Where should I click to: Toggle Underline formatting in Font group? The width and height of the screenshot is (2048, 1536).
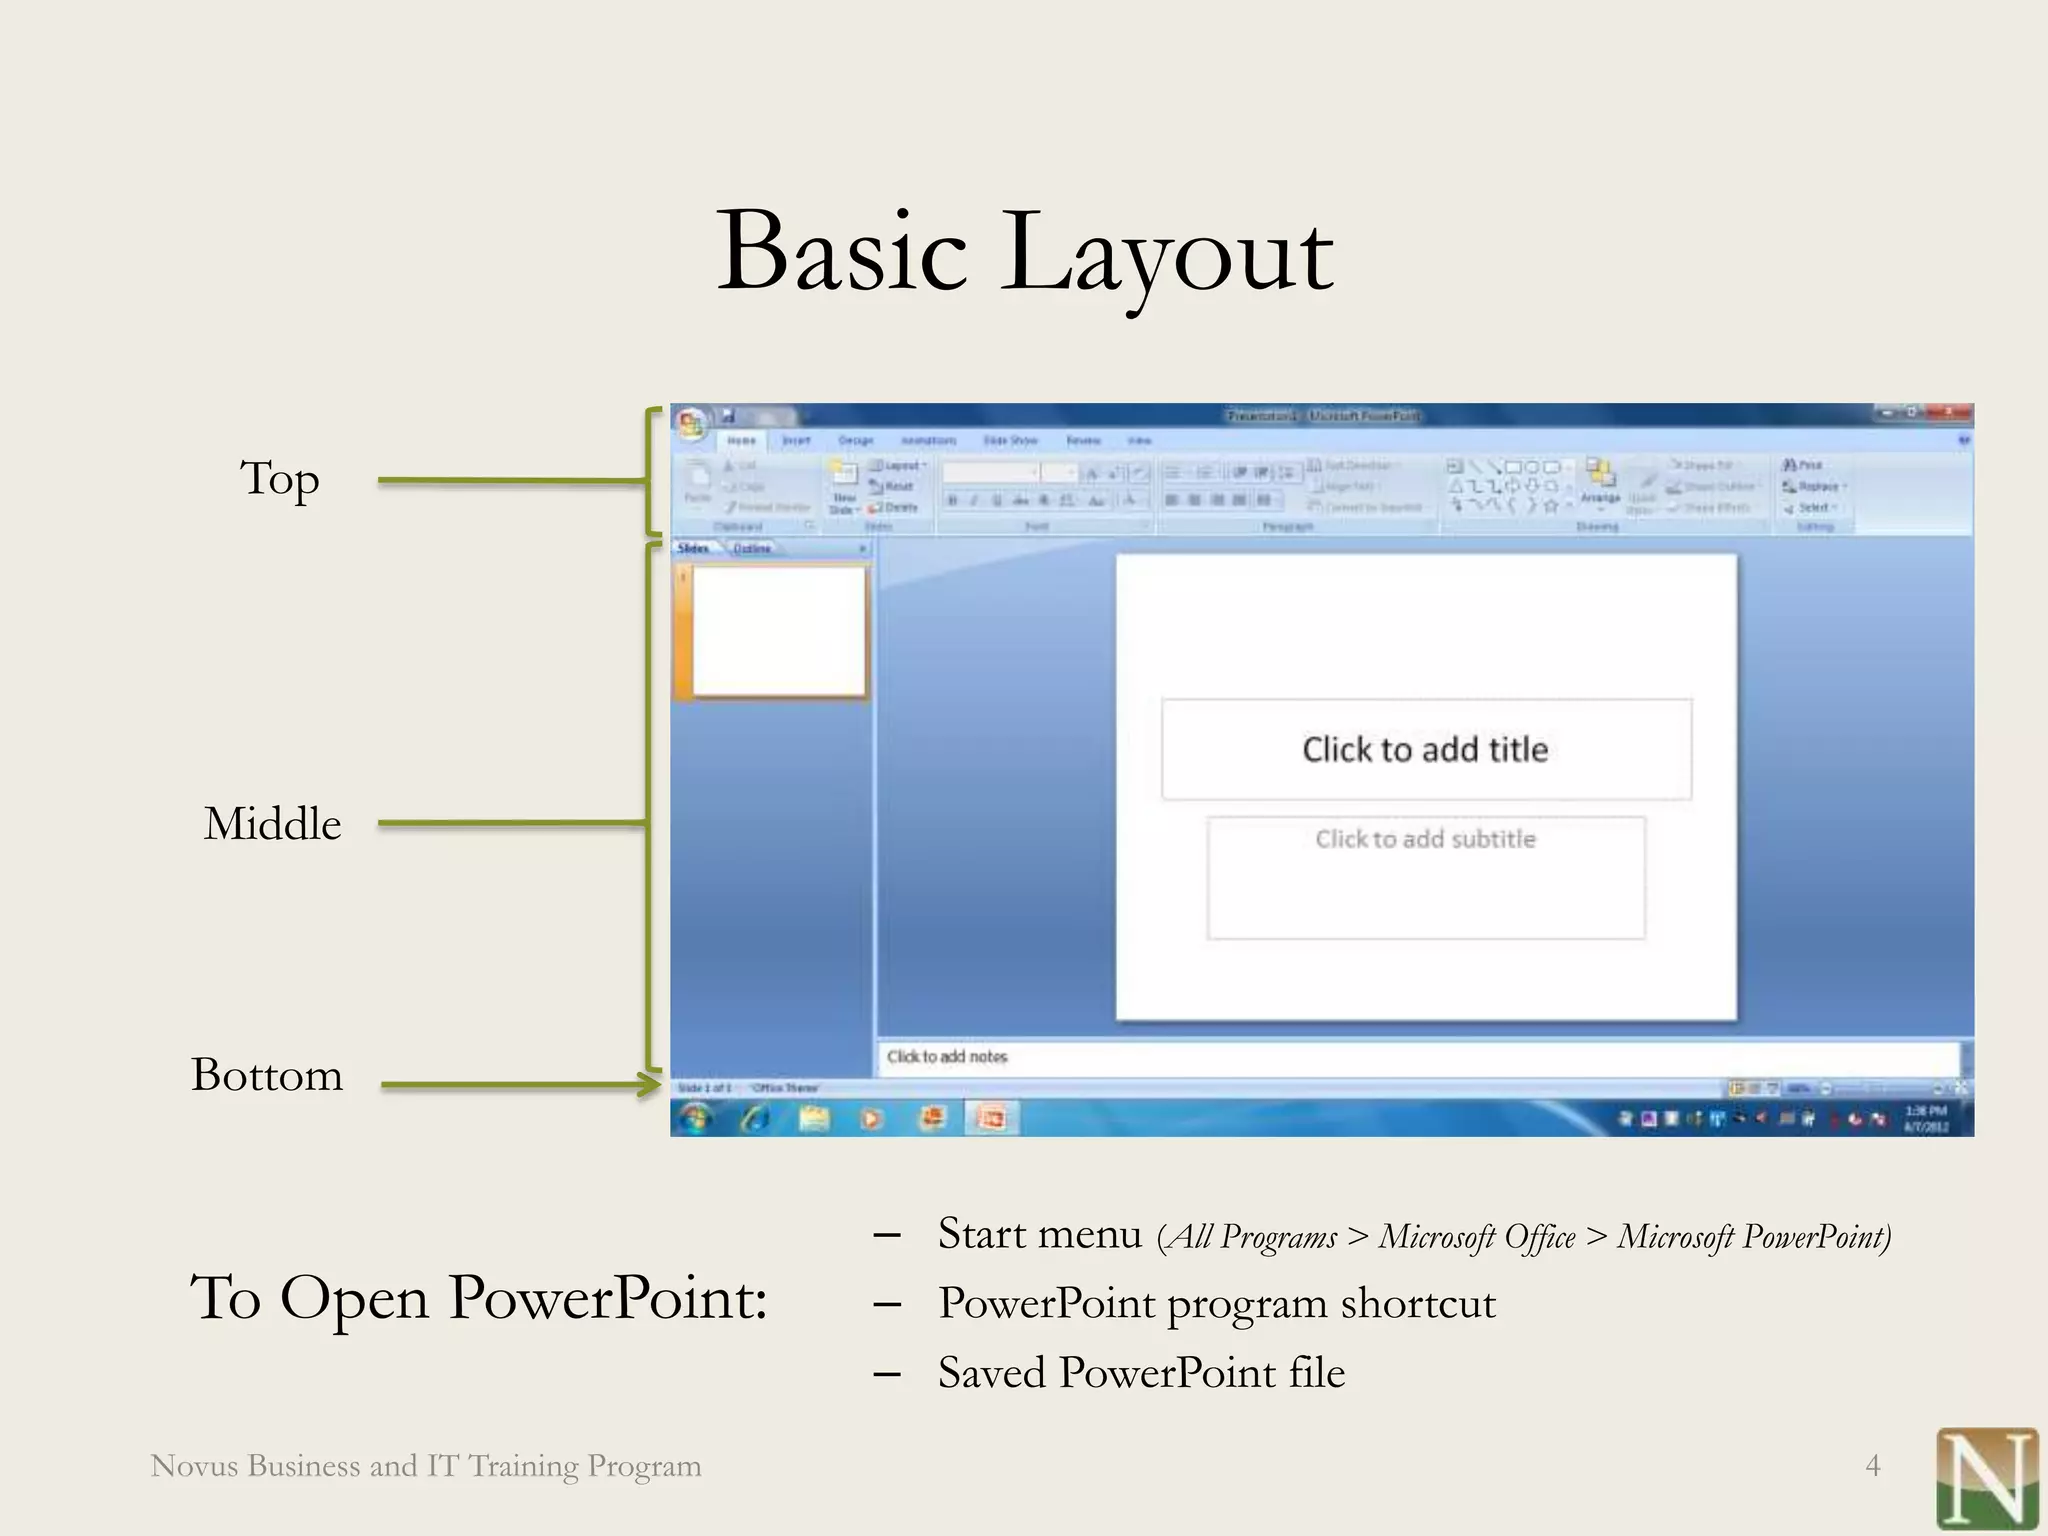[x=997, y=500]
